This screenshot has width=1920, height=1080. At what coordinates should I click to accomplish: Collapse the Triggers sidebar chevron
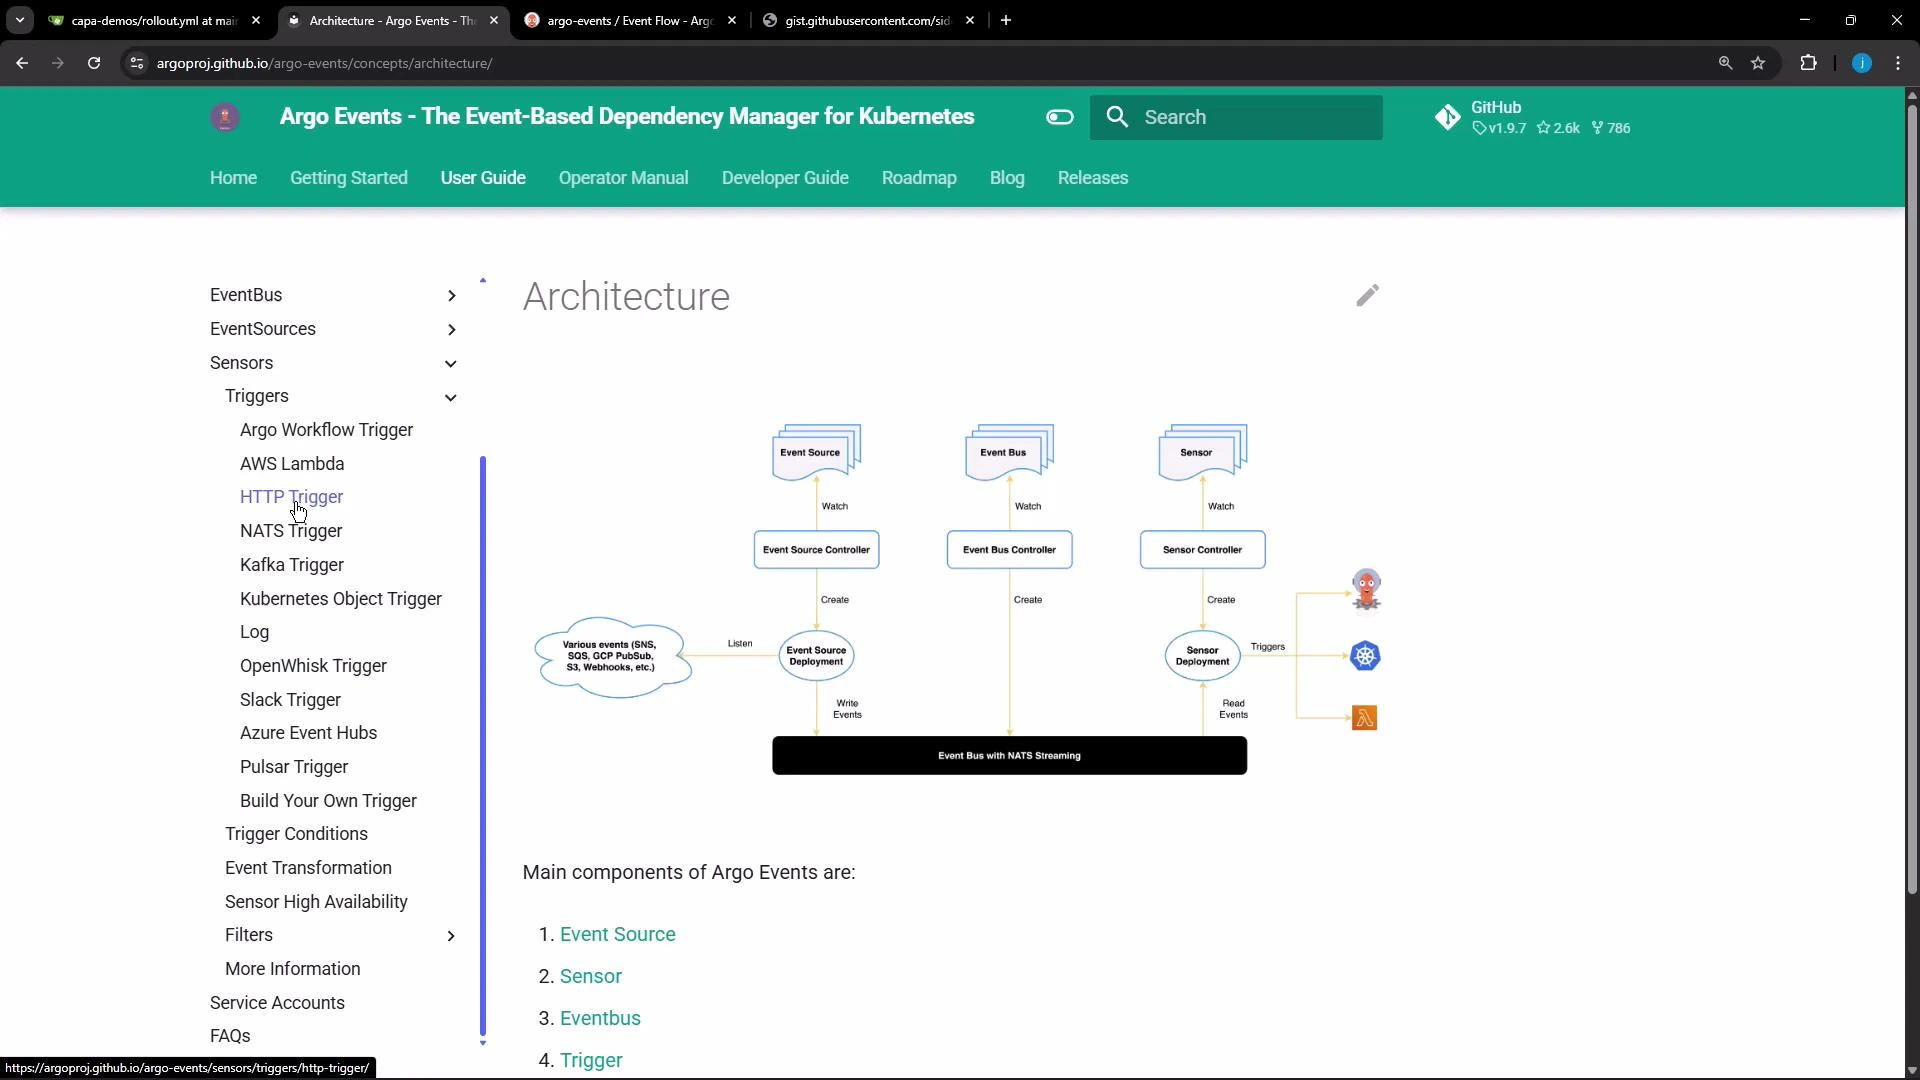click(x=451, y=397)
